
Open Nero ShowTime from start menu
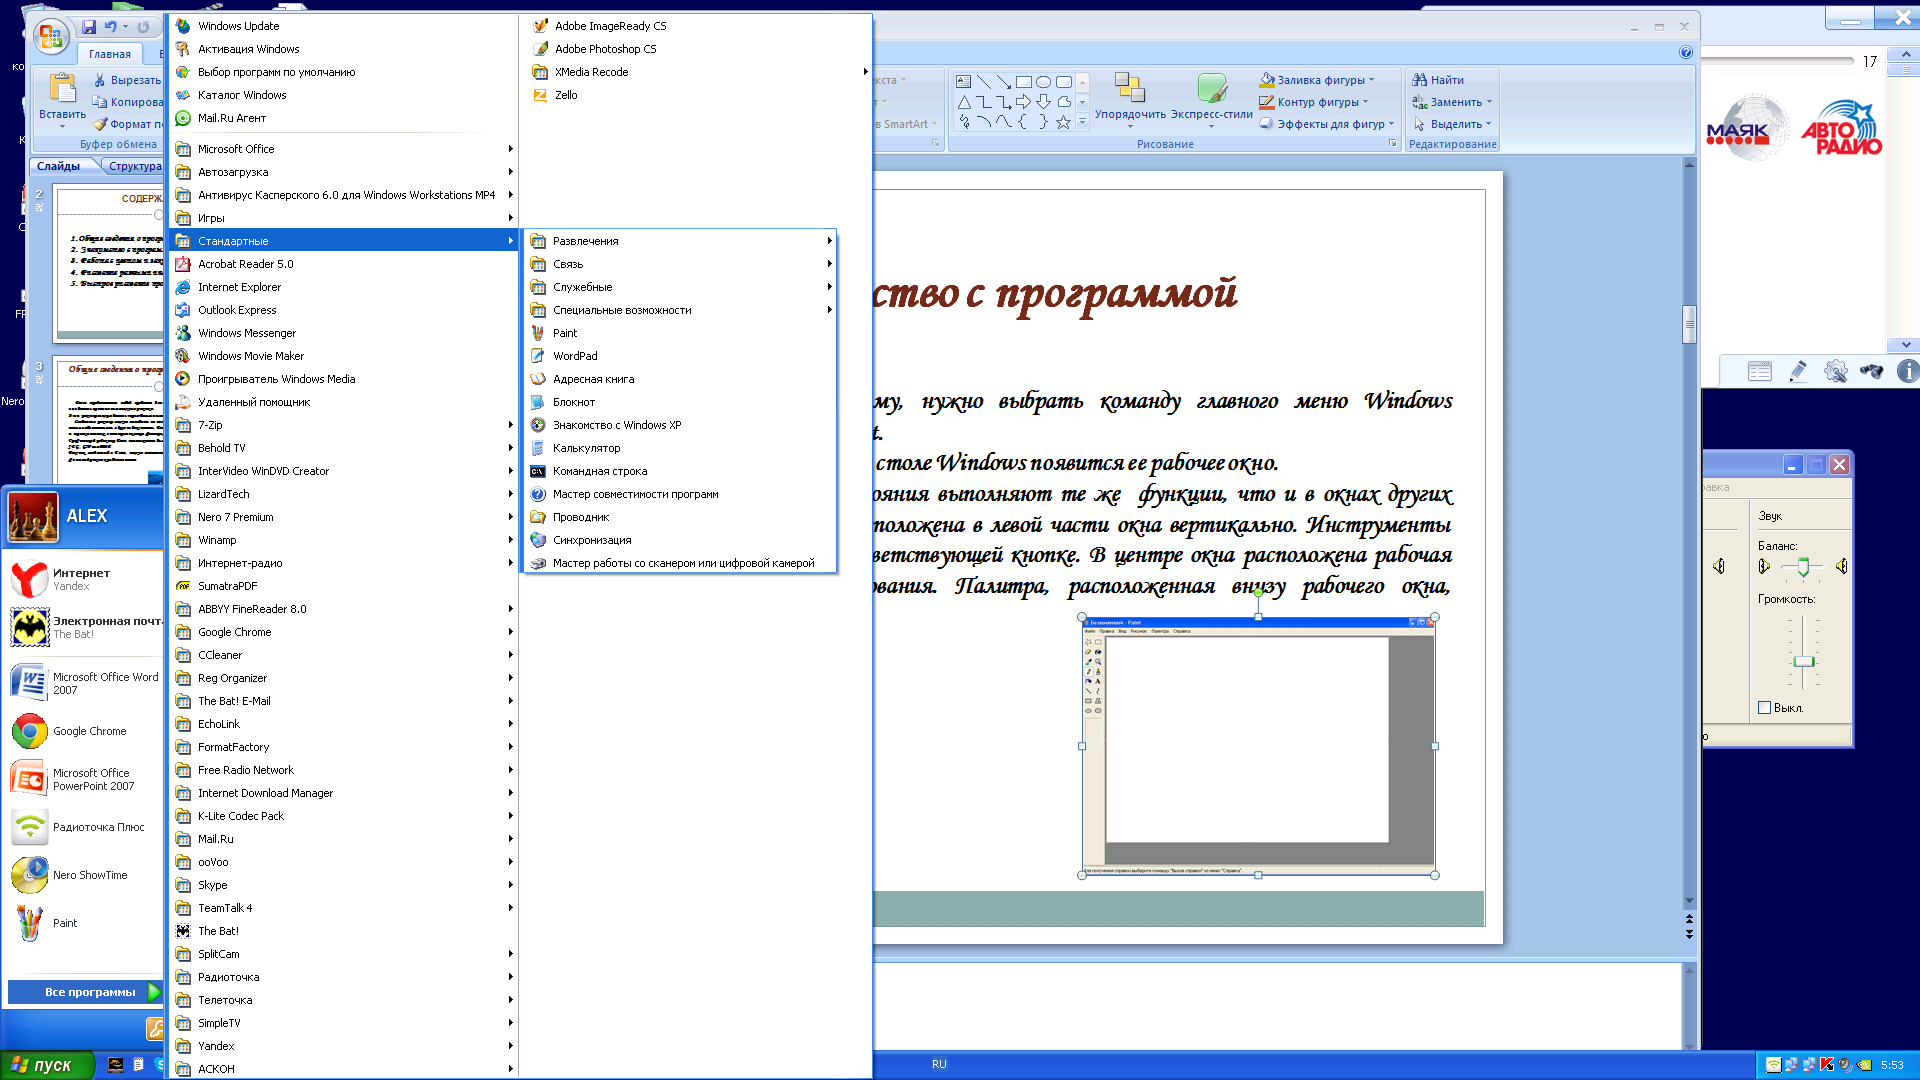pyautogui.click(x=85, y=875)
